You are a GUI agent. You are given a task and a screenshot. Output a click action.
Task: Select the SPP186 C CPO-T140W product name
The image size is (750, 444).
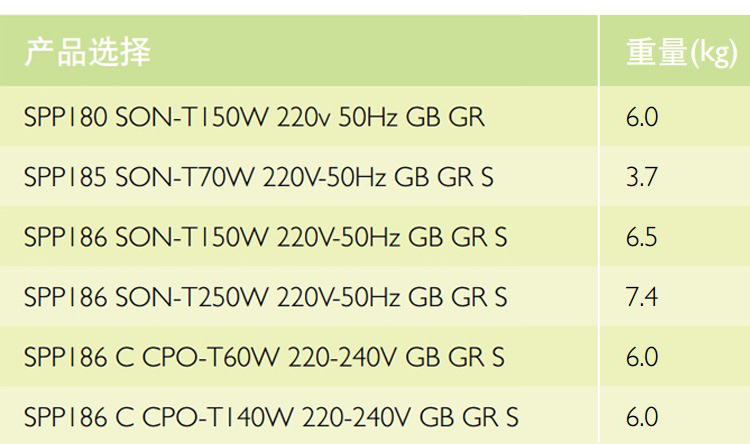[x=271, y=417]
